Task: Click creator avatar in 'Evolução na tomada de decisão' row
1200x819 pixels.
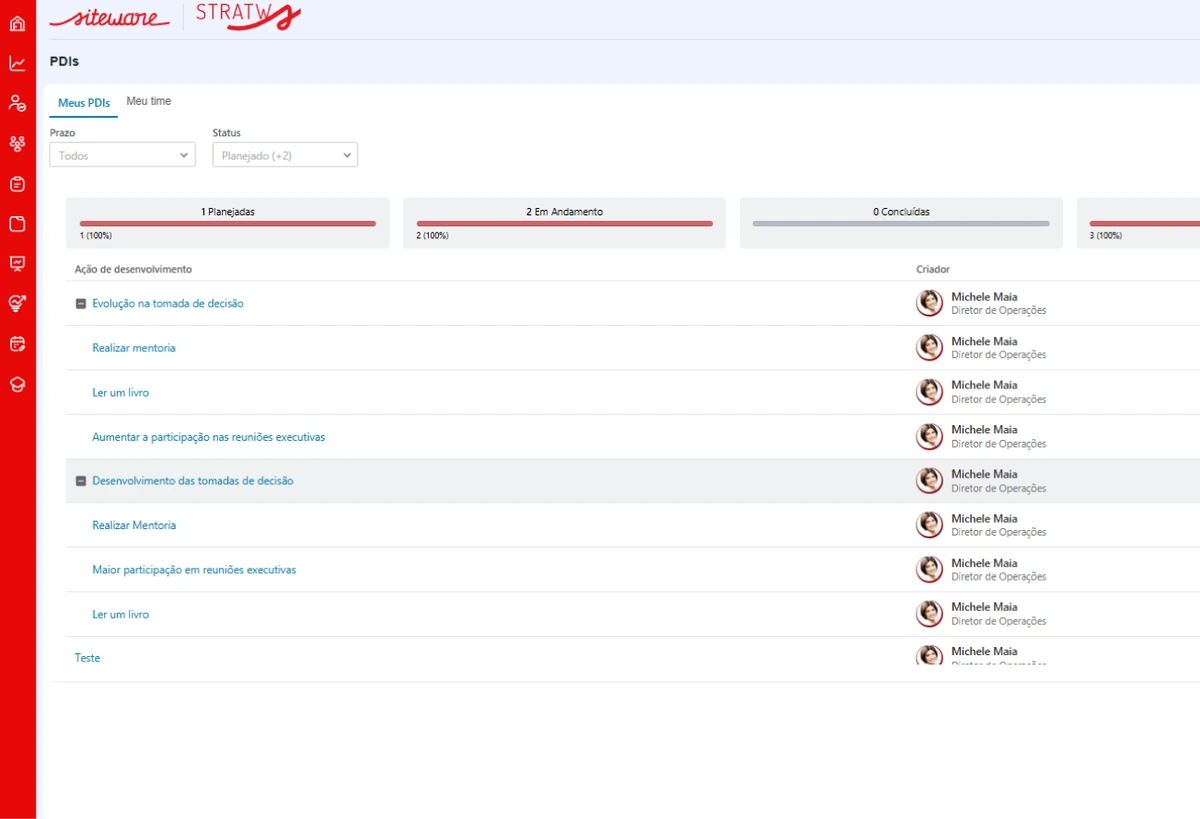Action: [930, 303]
